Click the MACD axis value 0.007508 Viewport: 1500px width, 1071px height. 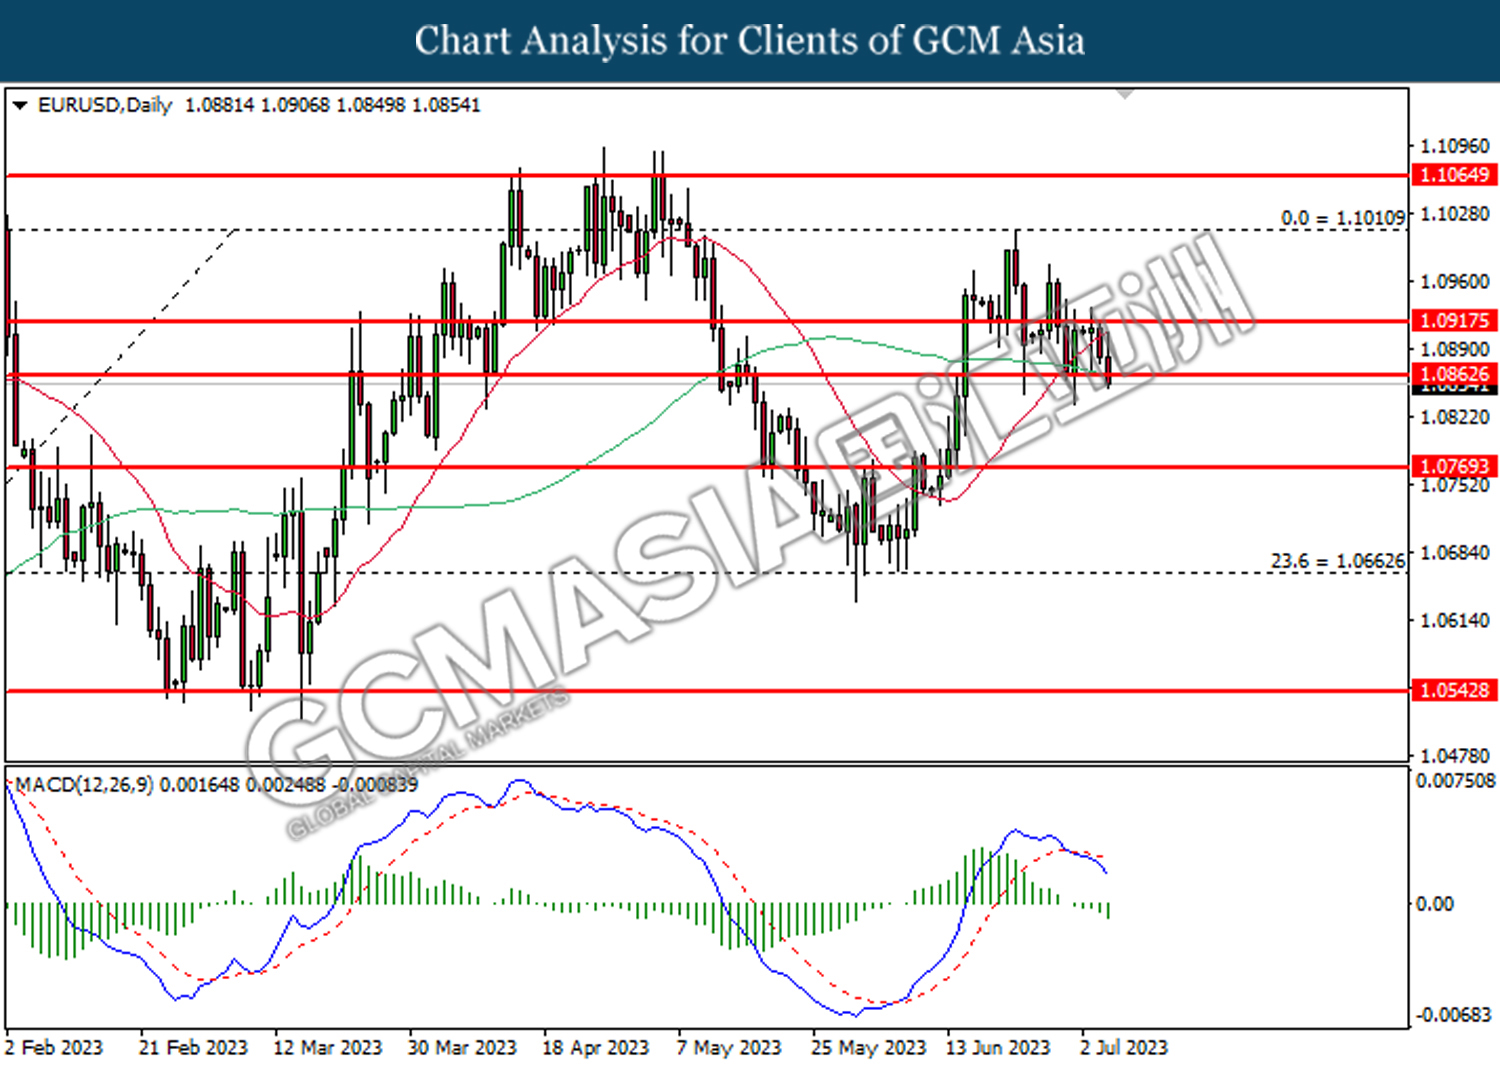pyautogui.click(x=1456, y=781)
